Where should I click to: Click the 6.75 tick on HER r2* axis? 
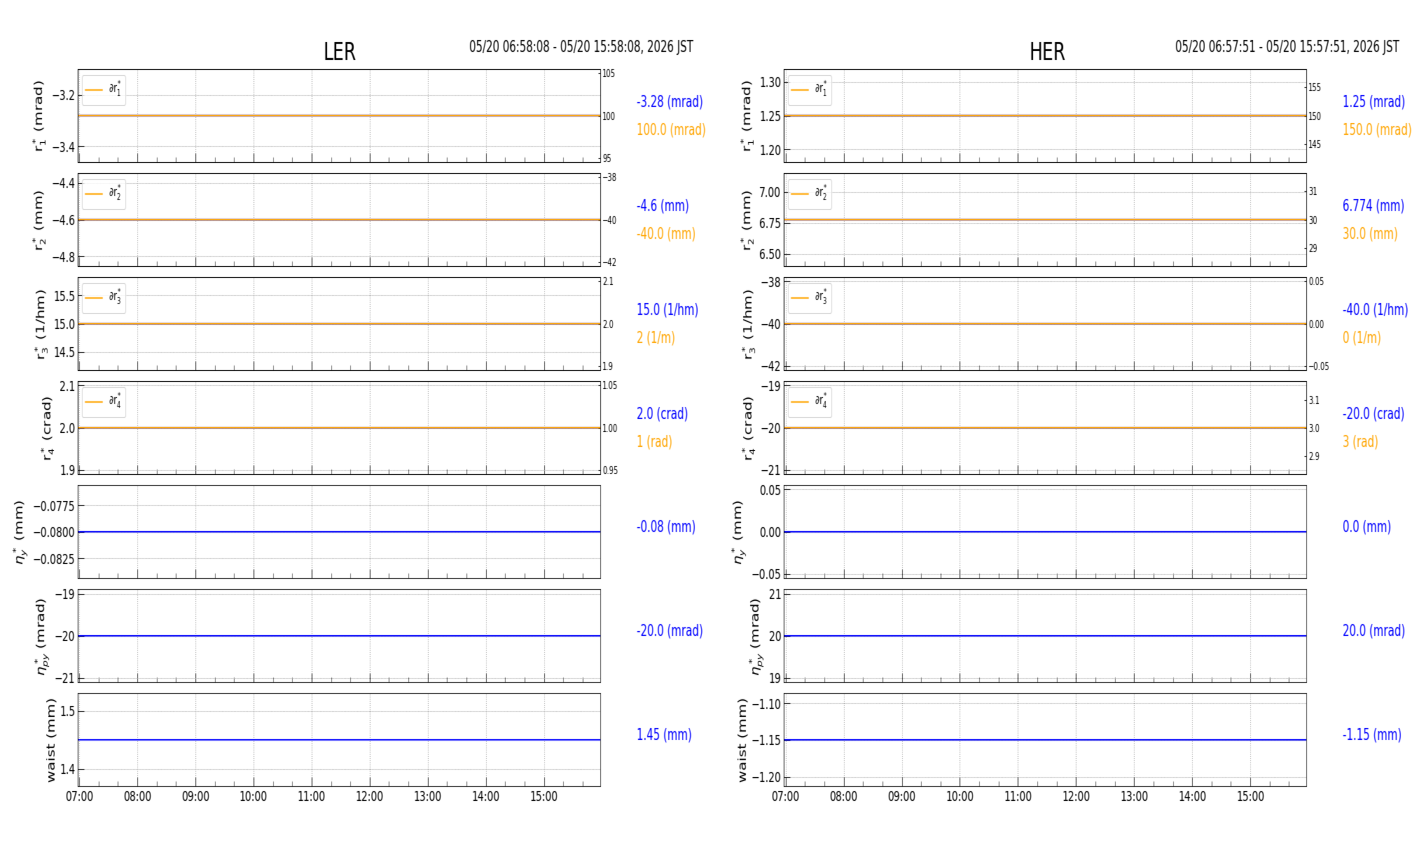point(769,223)
